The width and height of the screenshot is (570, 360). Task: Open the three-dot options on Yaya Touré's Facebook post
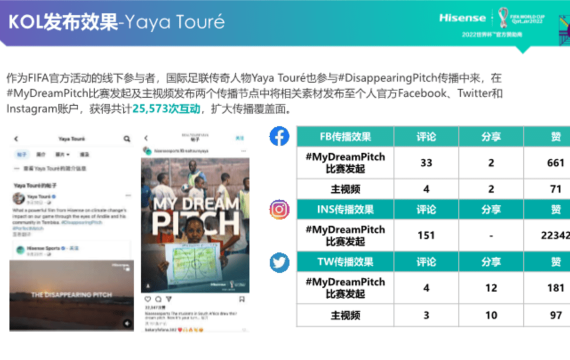[x=128, y=196]
